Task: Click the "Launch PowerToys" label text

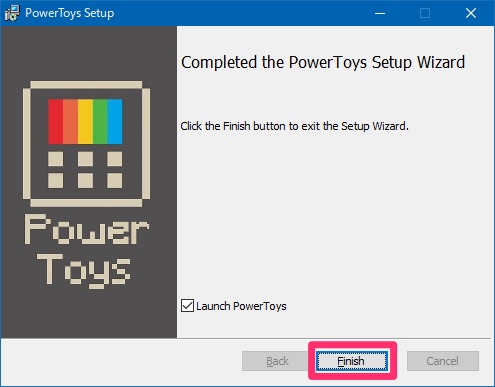Action: coord(241,306)
